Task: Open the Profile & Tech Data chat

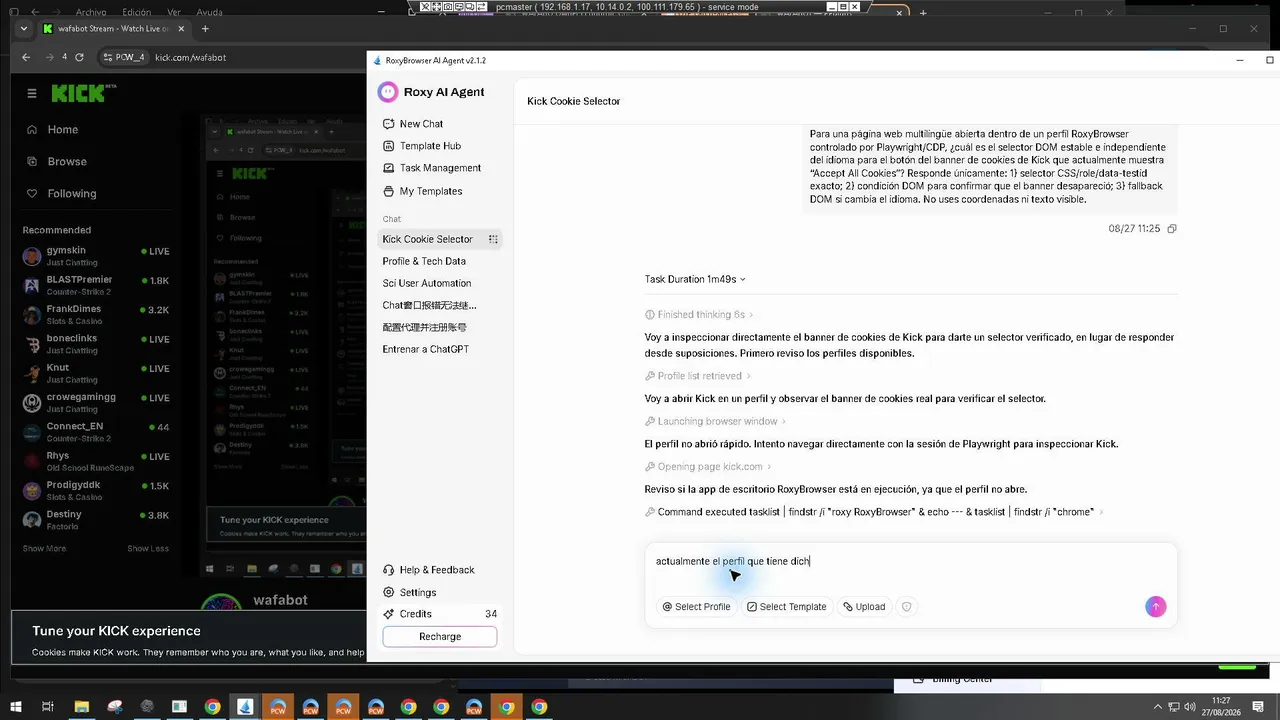Action: click(x=424, y=261)
